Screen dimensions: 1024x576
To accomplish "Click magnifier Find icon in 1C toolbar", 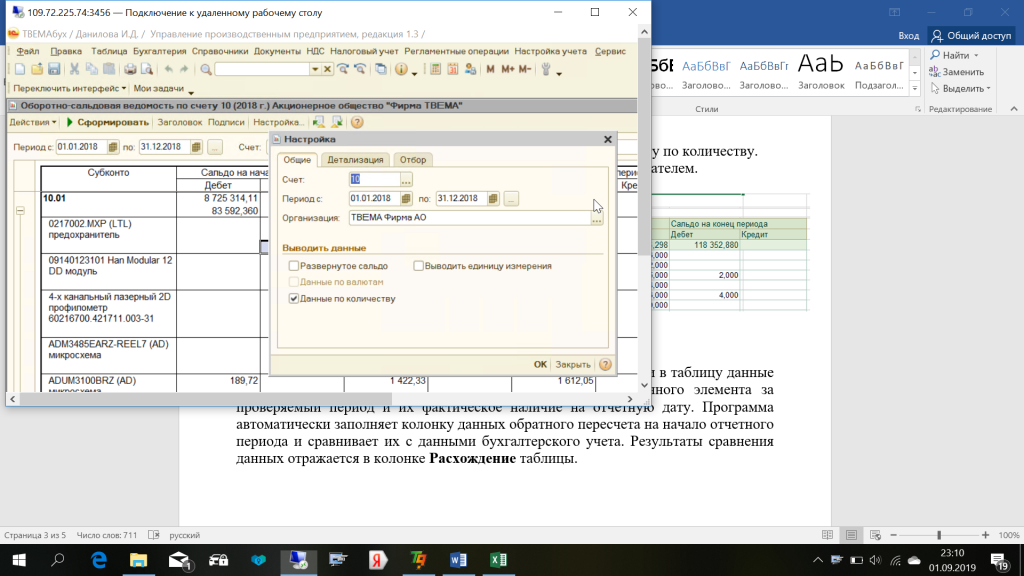I will point(206,69).
